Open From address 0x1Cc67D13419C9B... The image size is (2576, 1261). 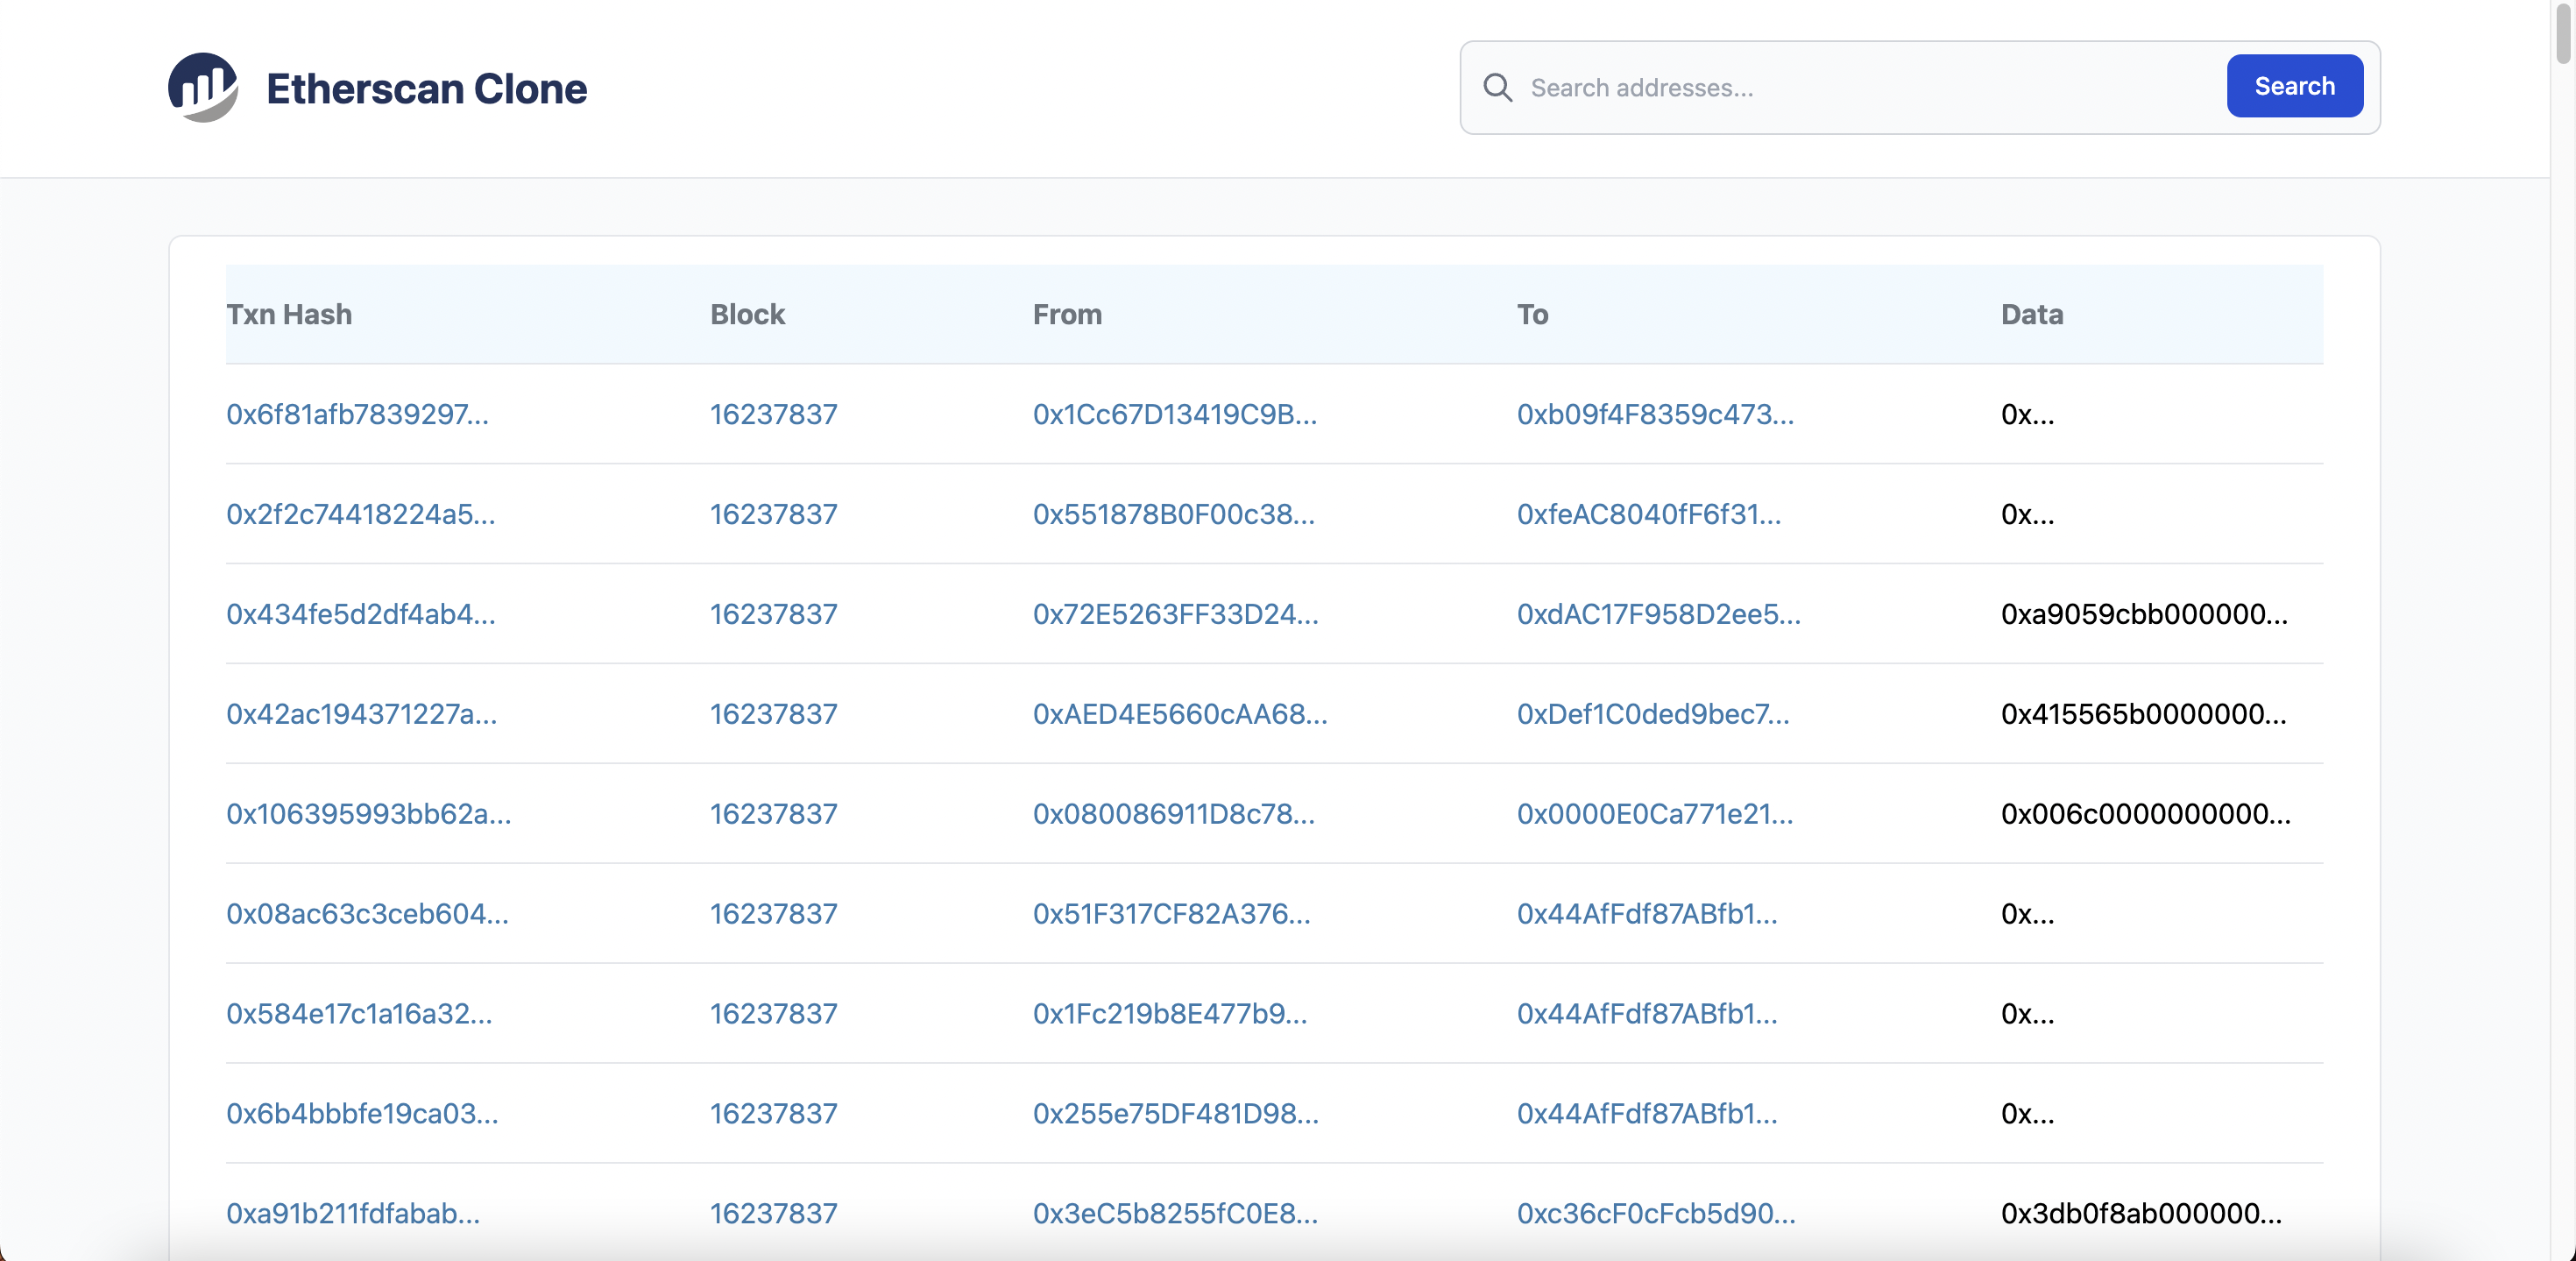[1174, 414]
